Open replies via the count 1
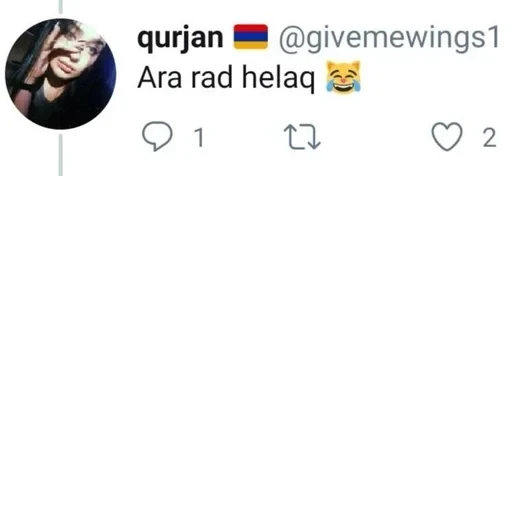 coord(199,137)
